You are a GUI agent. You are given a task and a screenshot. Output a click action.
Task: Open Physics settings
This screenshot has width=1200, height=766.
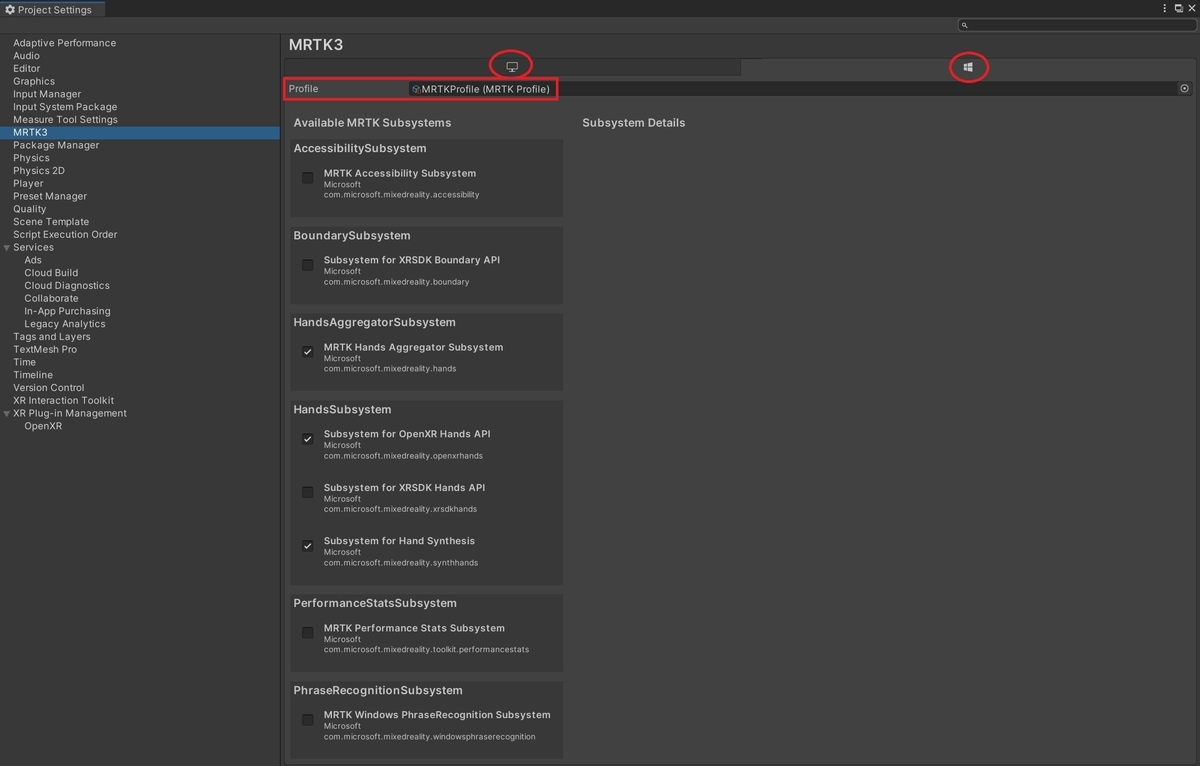pos(31,158)
